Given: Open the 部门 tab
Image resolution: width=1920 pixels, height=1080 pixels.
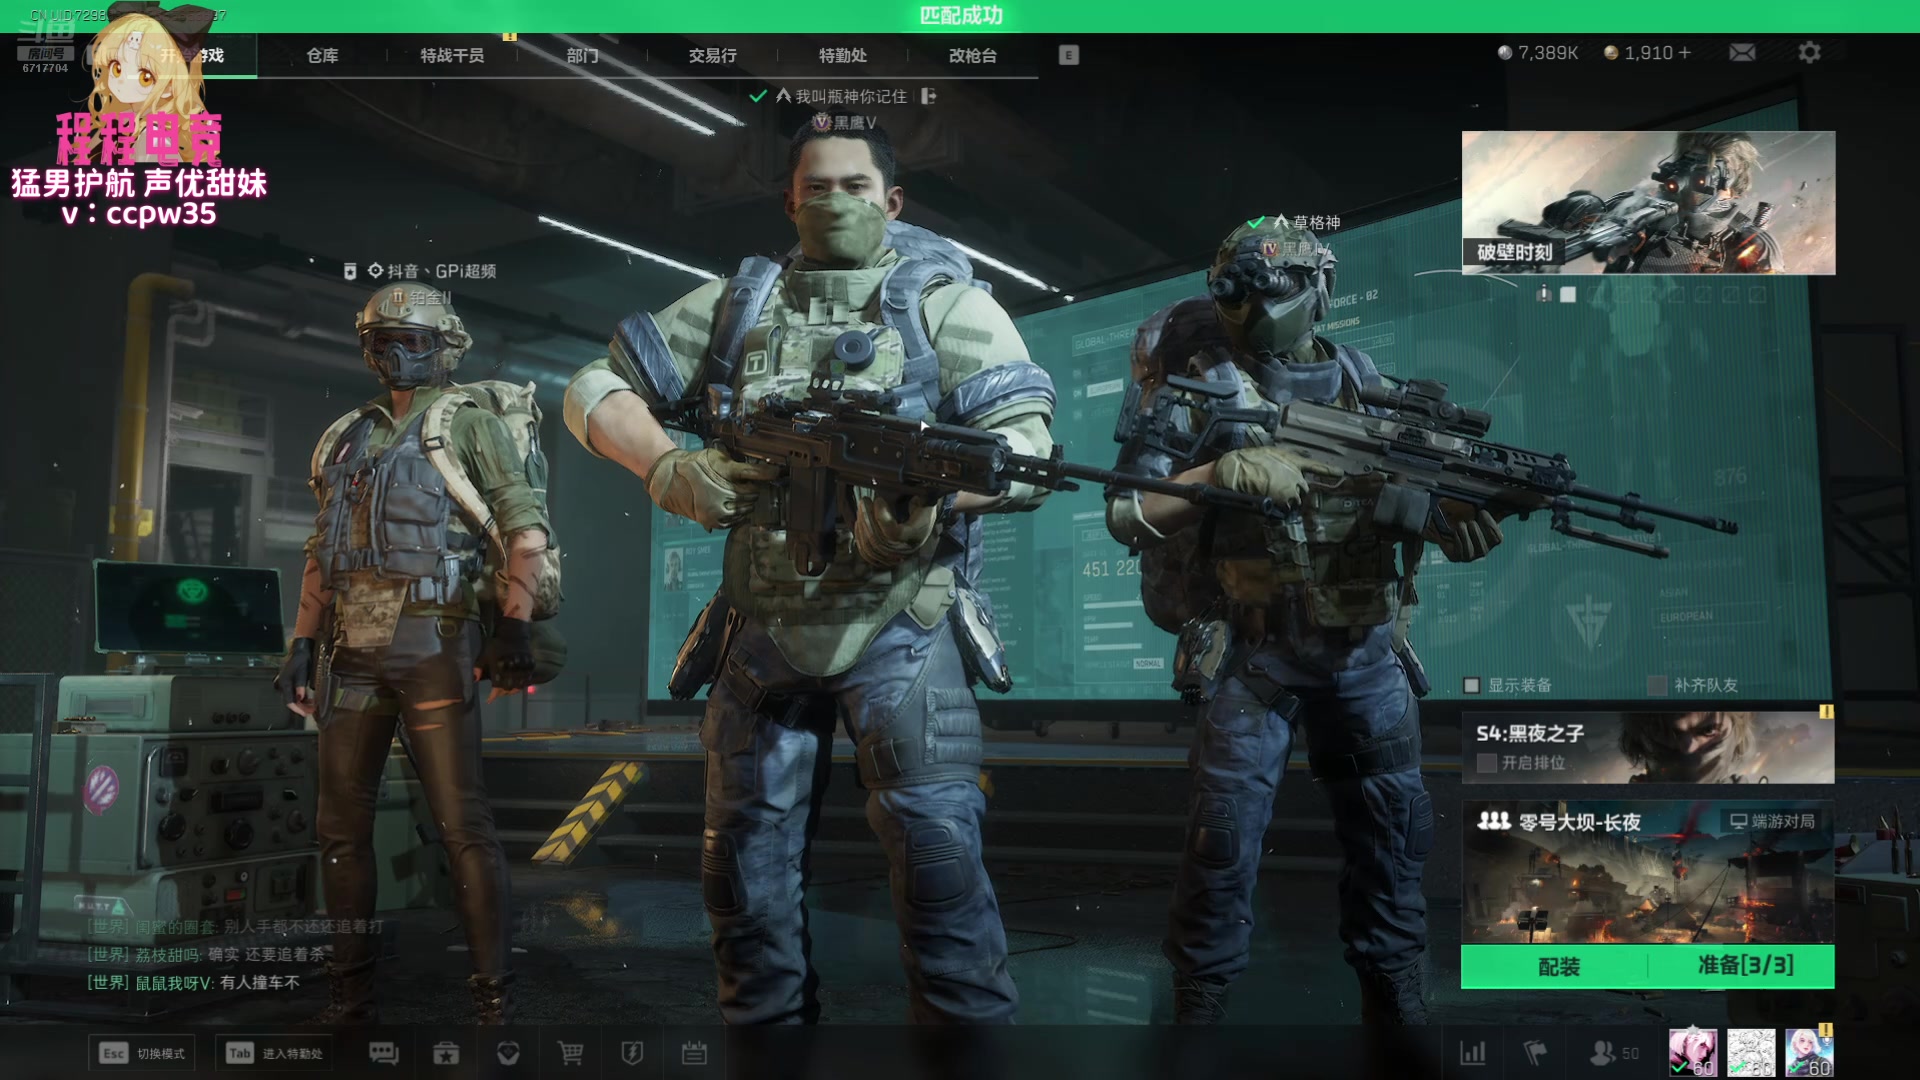Looking at the screenshot, I should [582, 55].
